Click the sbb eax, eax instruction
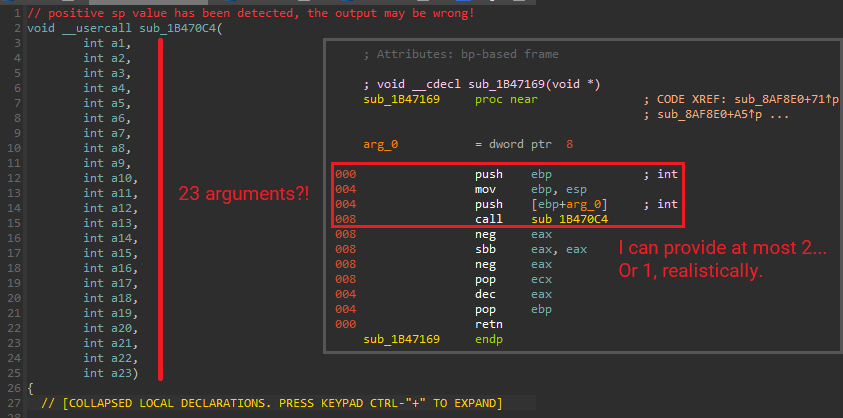Image resolution: width=843 pixels, height=418 pixels. coord(520,249)
